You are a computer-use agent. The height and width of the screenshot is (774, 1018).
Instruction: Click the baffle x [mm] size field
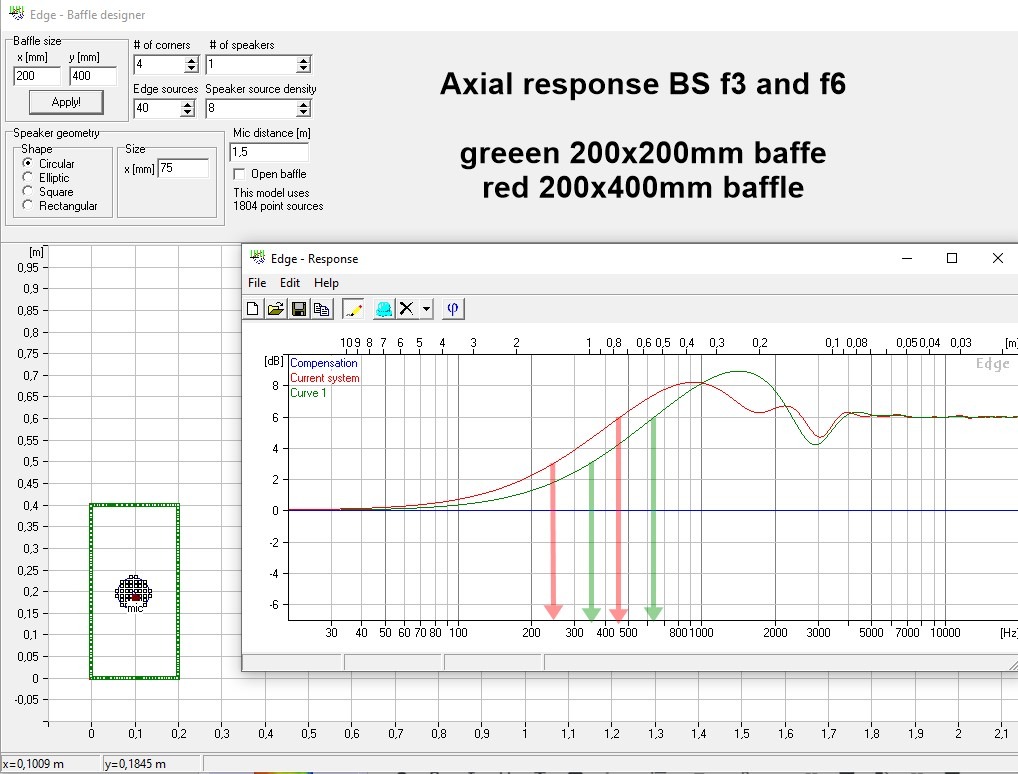pyautogui.click(x=37, y=75)
